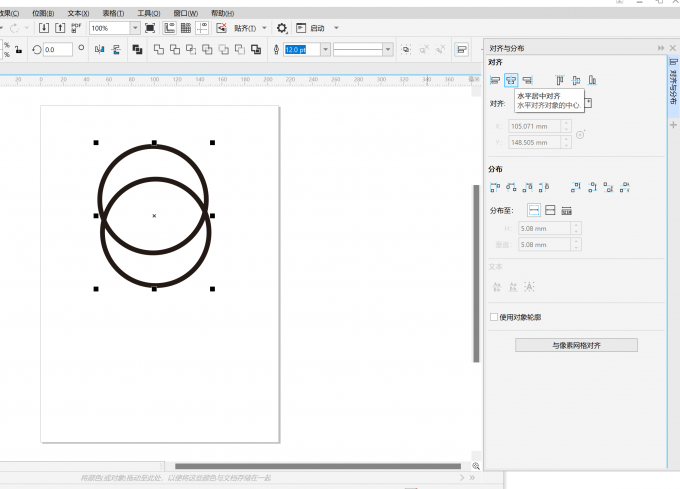
Task: Open the 贴齐 snap-to dropdown
Action: tap(250, 28)
